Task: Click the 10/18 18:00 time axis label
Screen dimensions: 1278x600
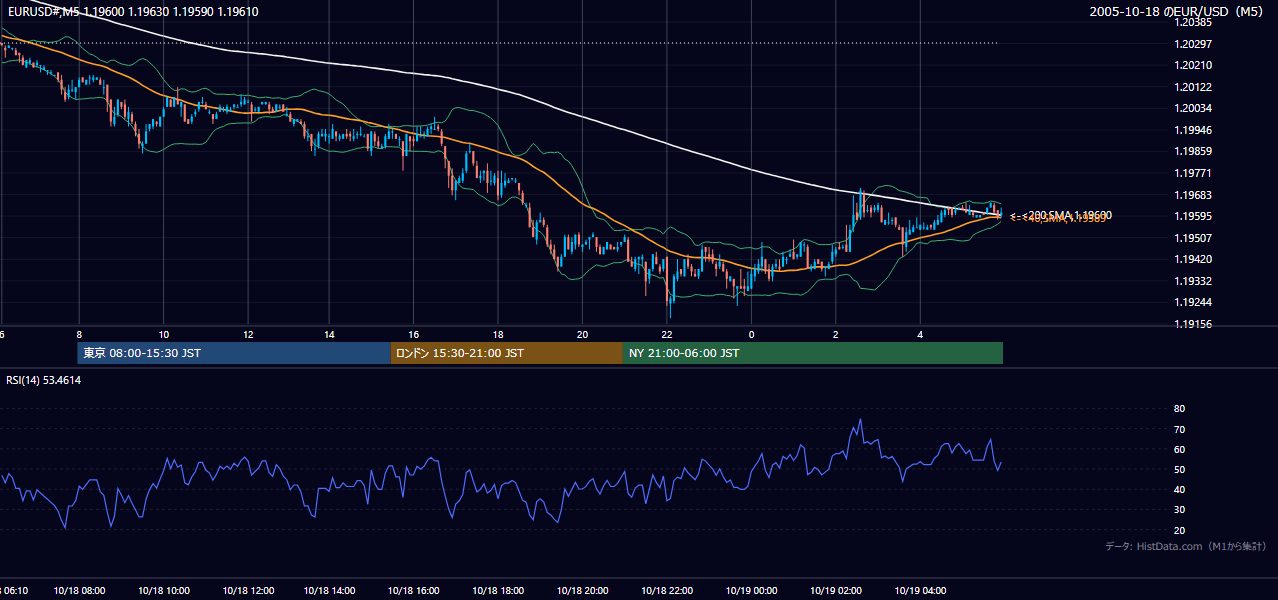Action: point(499,590)
